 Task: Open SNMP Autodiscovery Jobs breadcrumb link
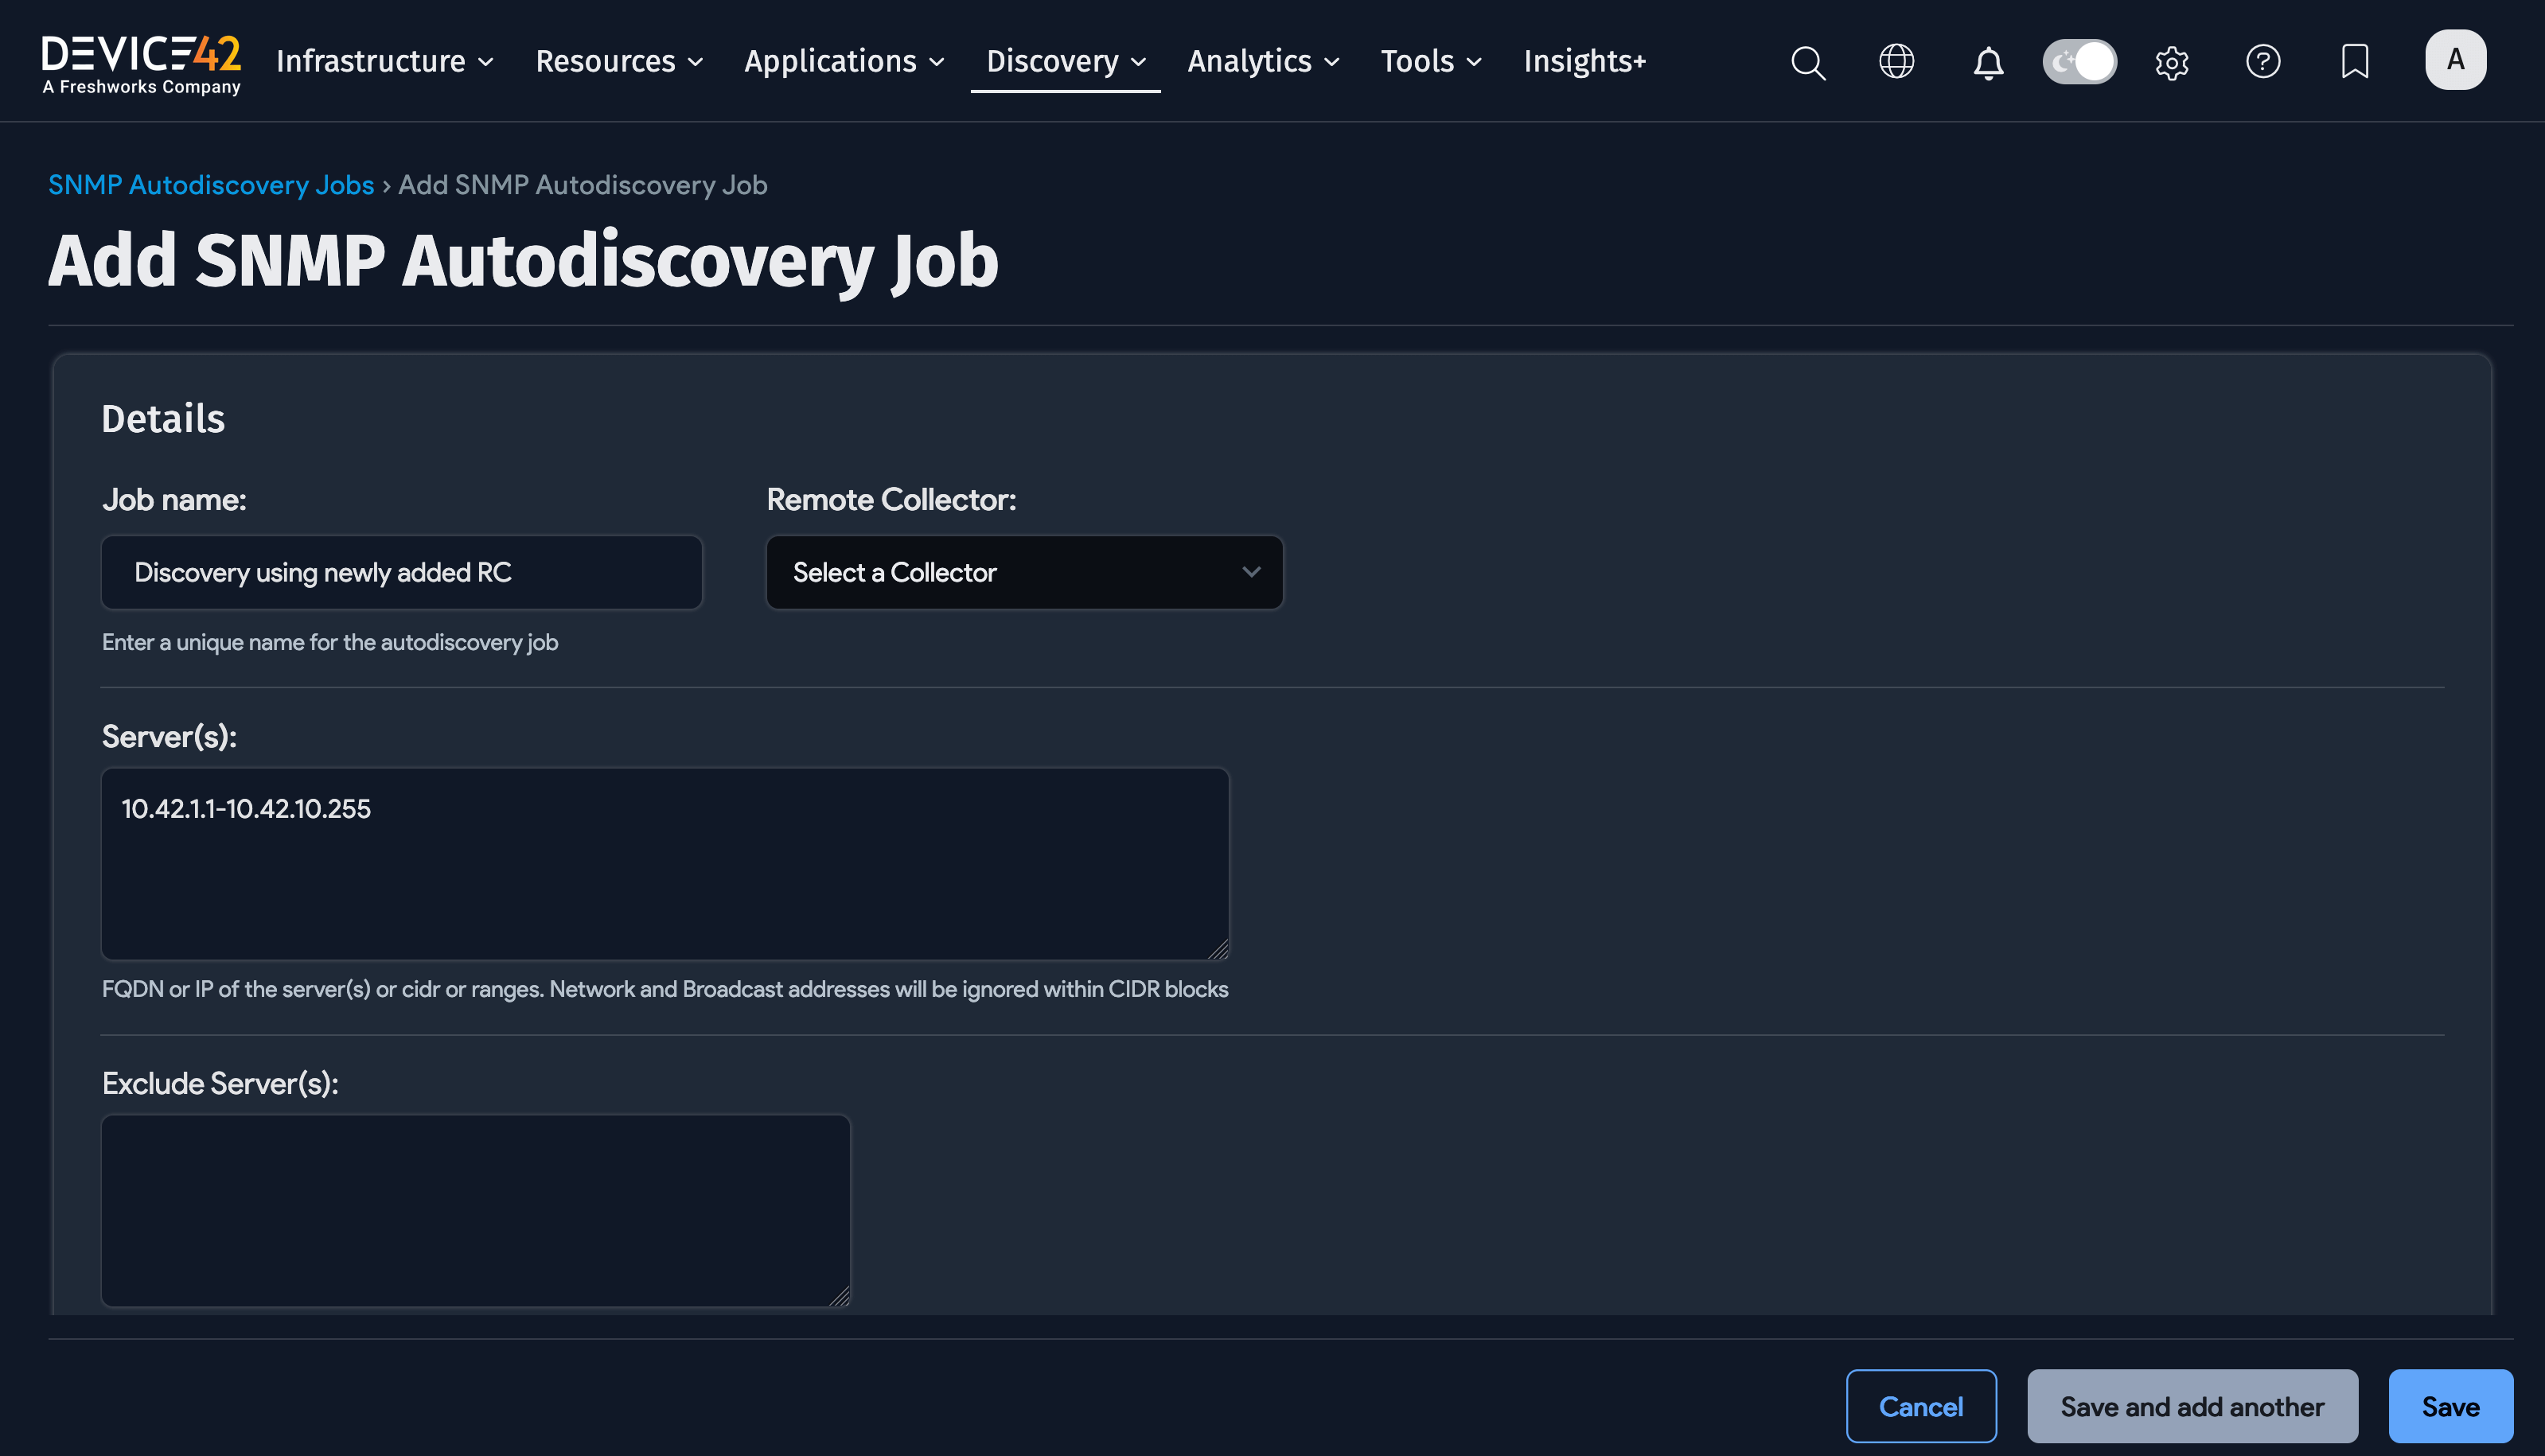point(210,185)
